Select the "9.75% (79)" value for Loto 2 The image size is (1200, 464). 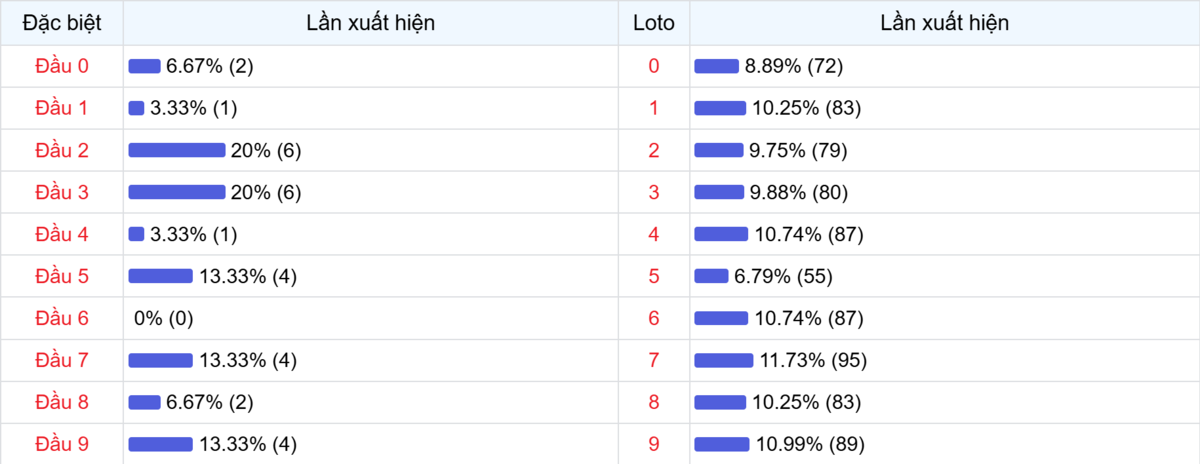798,150
